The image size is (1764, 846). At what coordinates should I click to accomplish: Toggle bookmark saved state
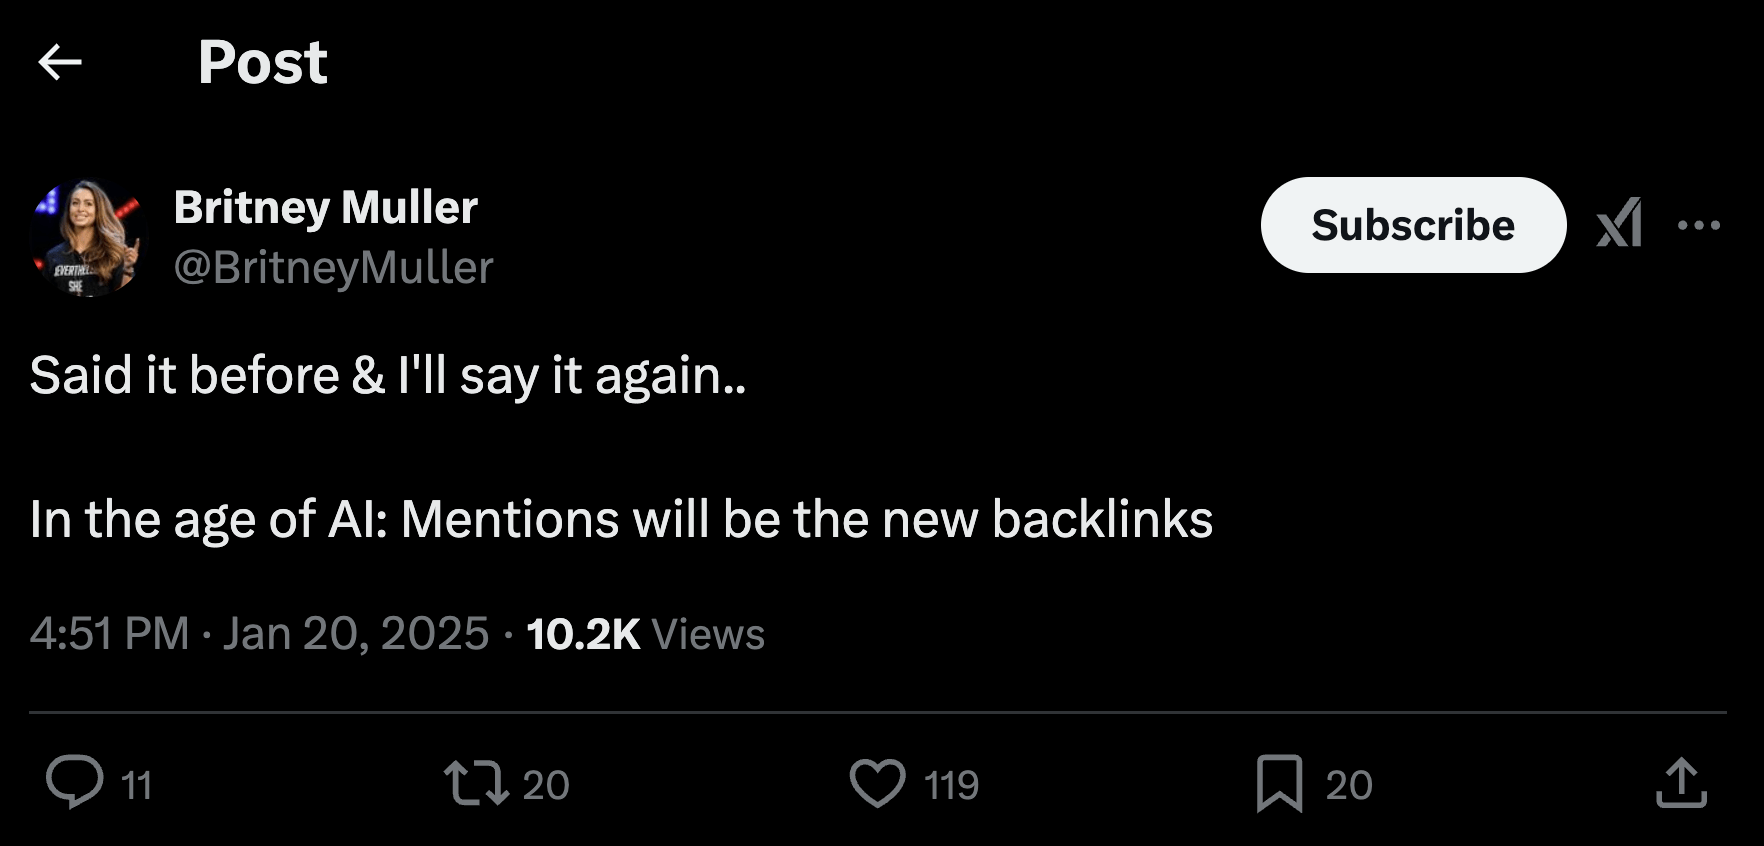coord(1281,785)
